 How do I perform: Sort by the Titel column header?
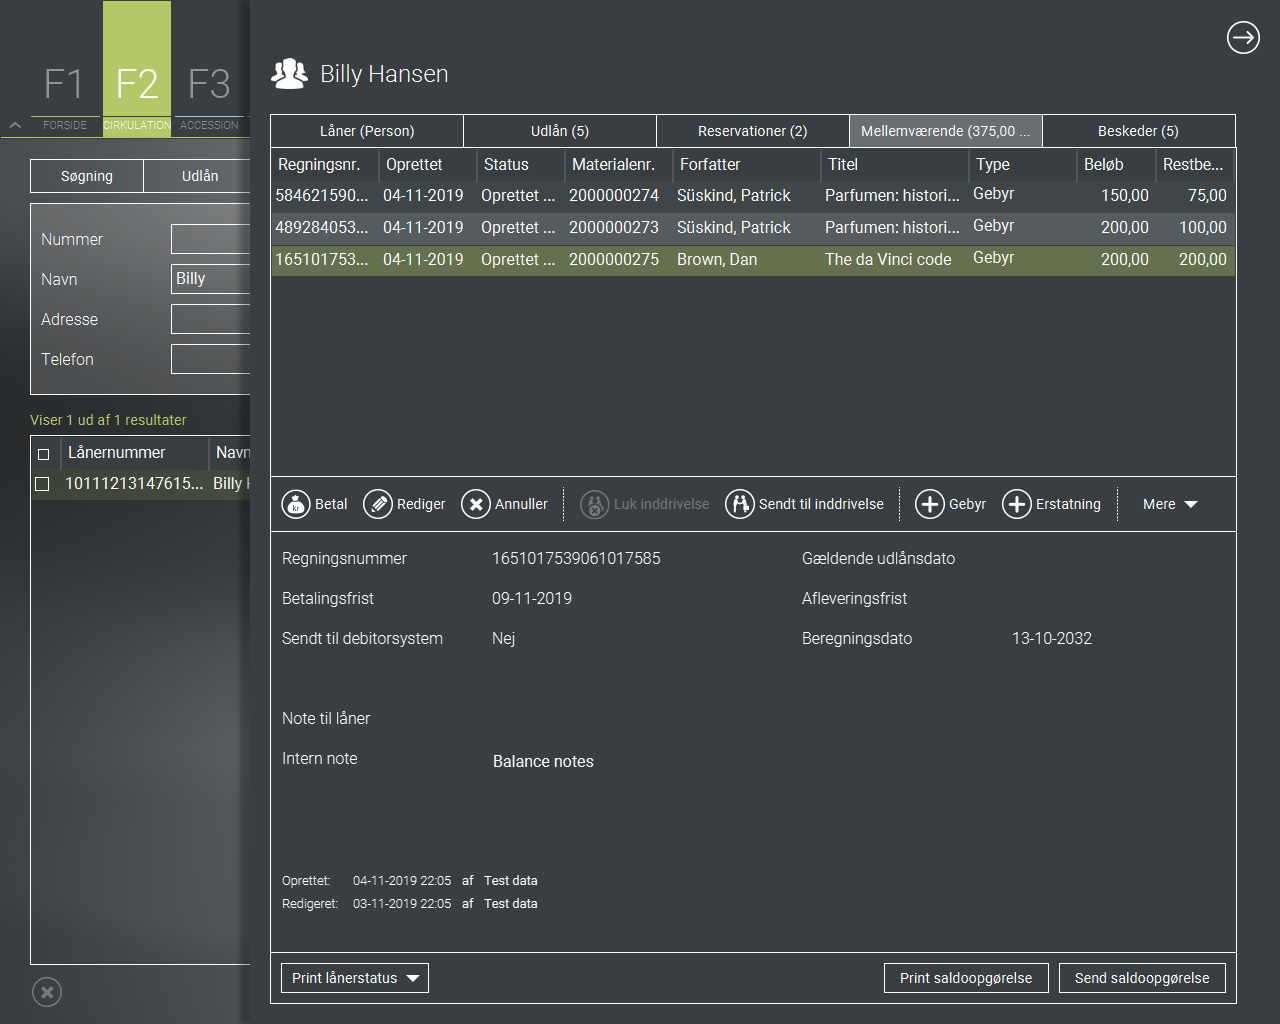pyautogui.click(x=895, y=164)
